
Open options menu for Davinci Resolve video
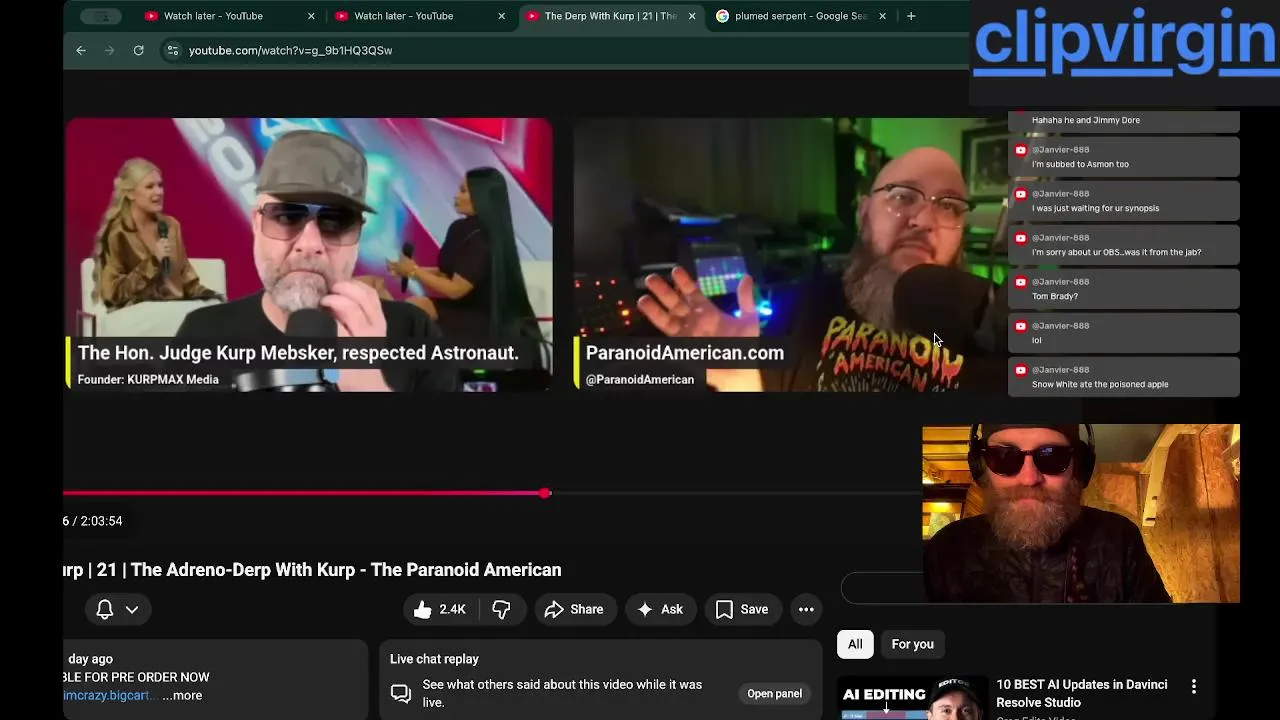(x=1193, y=686)
